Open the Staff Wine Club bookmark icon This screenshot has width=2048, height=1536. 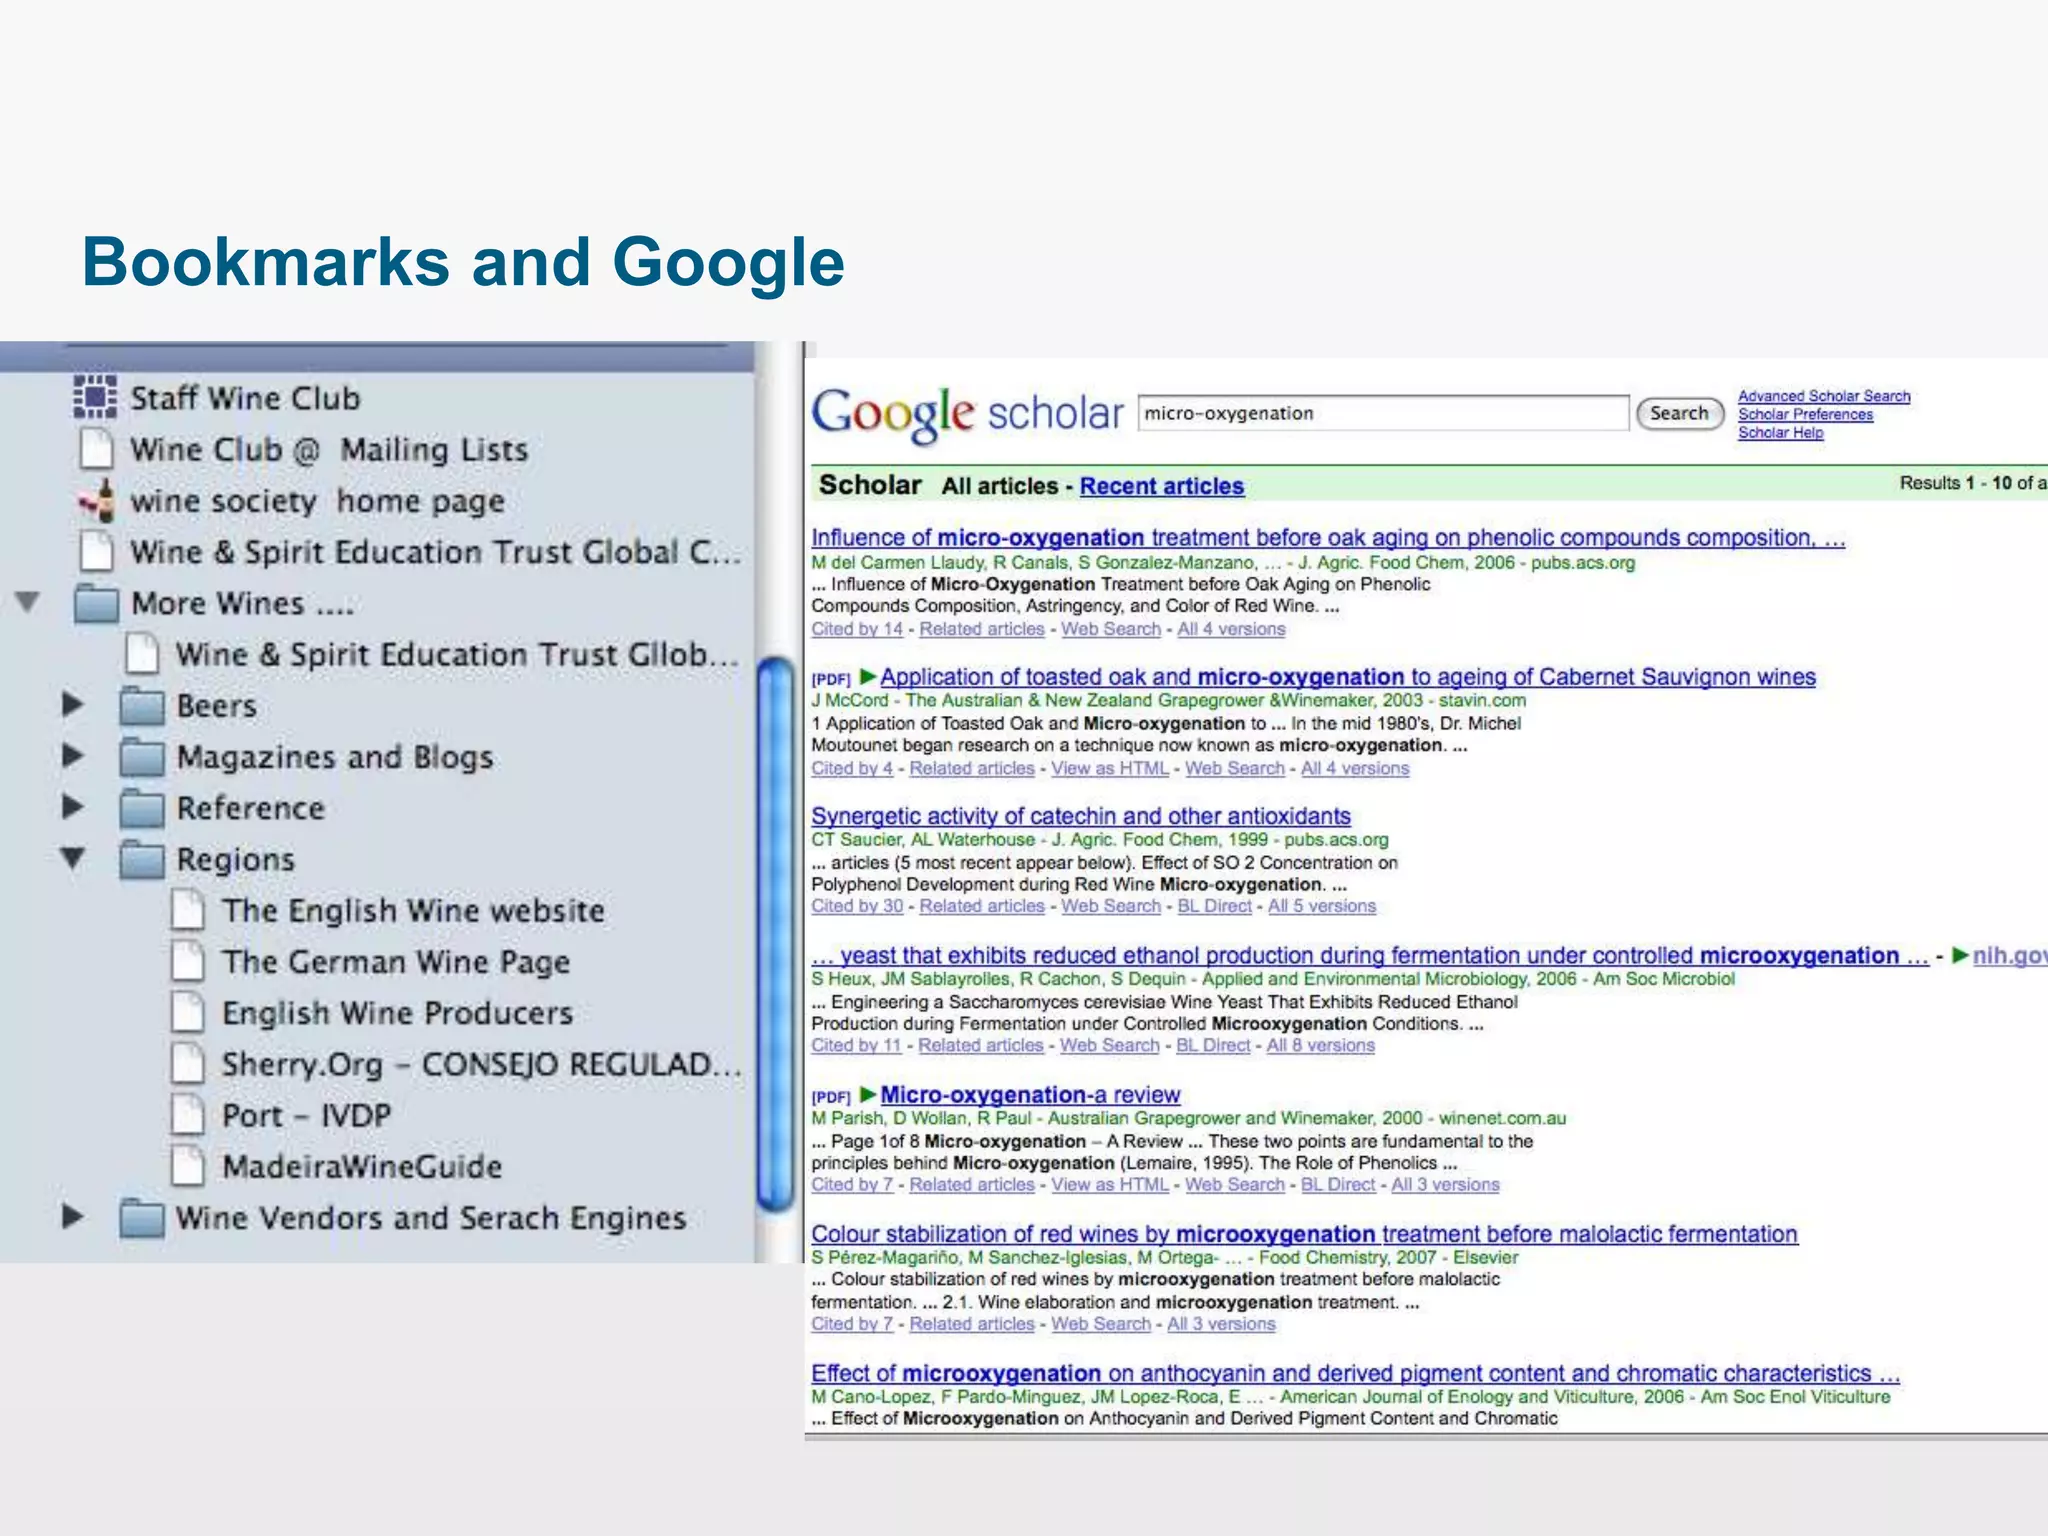[x=95, y=397]
